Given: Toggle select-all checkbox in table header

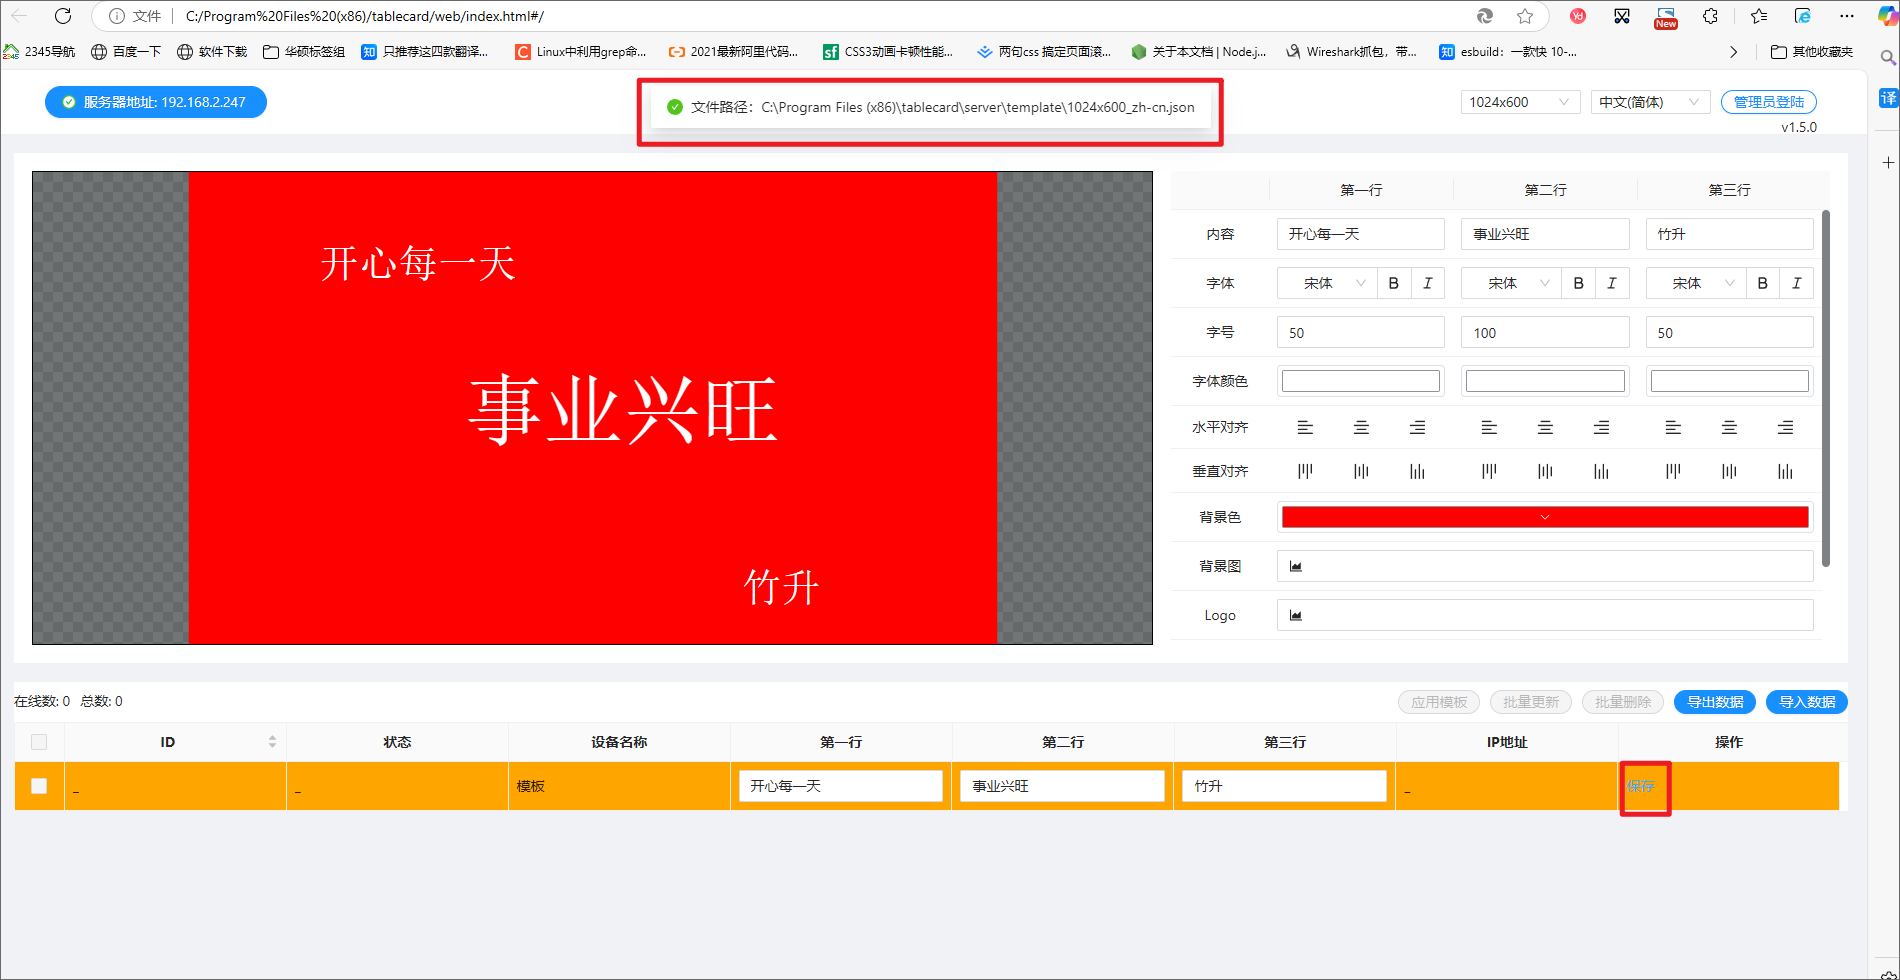Looking at the screenshot, I should (x=39, y=742).
